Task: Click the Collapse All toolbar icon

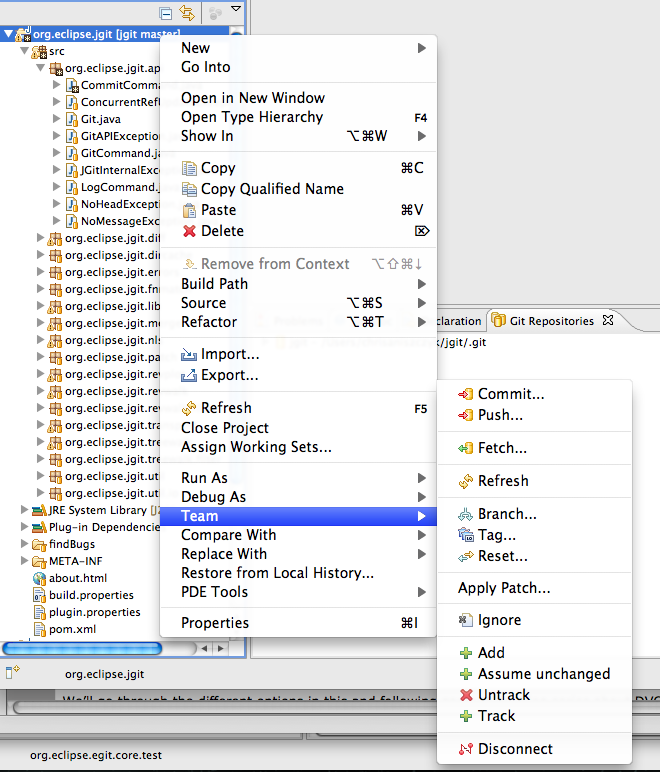Action: point(166,13)
